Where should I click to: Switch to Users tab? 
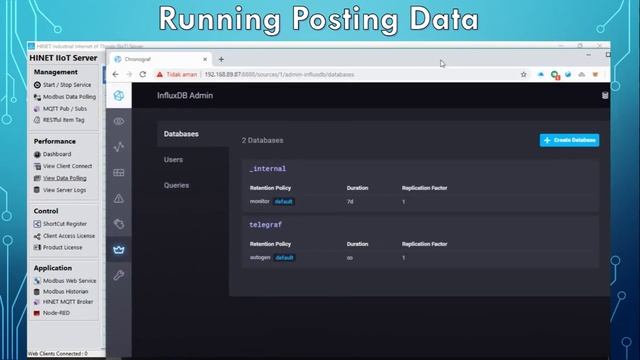173,160
